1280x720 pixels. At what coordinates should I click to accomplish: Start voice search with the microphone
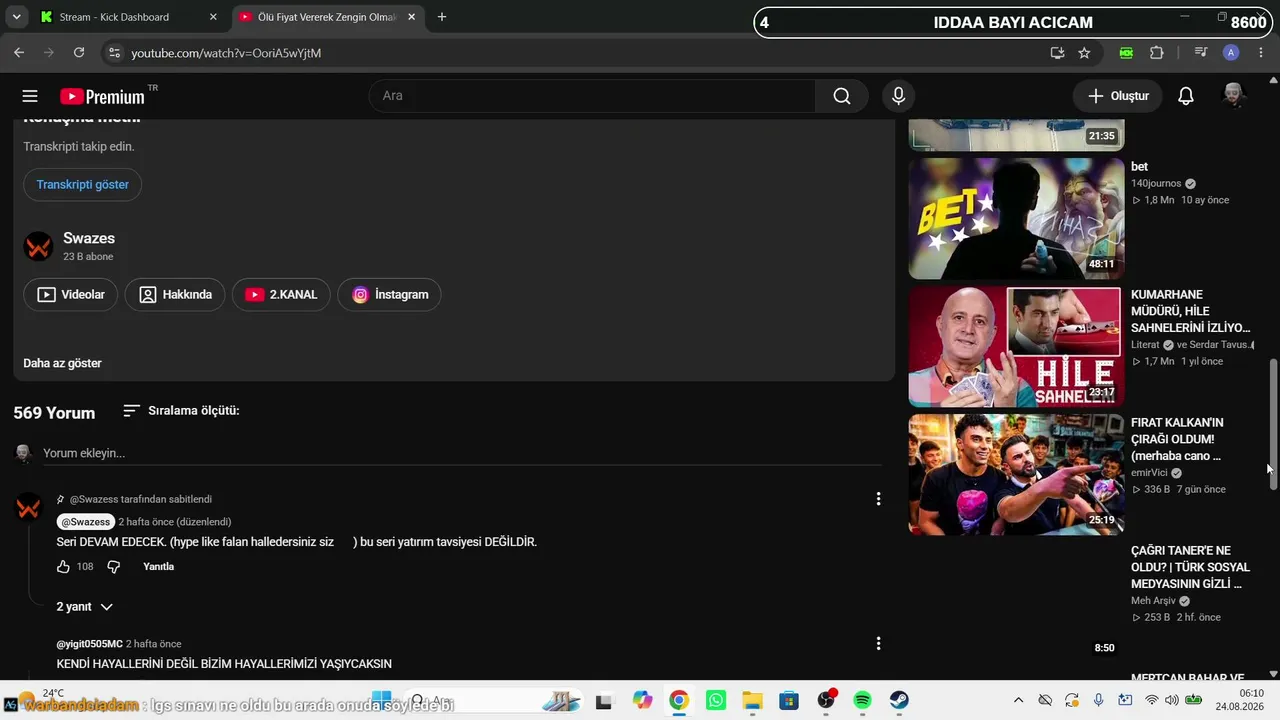click(x=898, y=96)
